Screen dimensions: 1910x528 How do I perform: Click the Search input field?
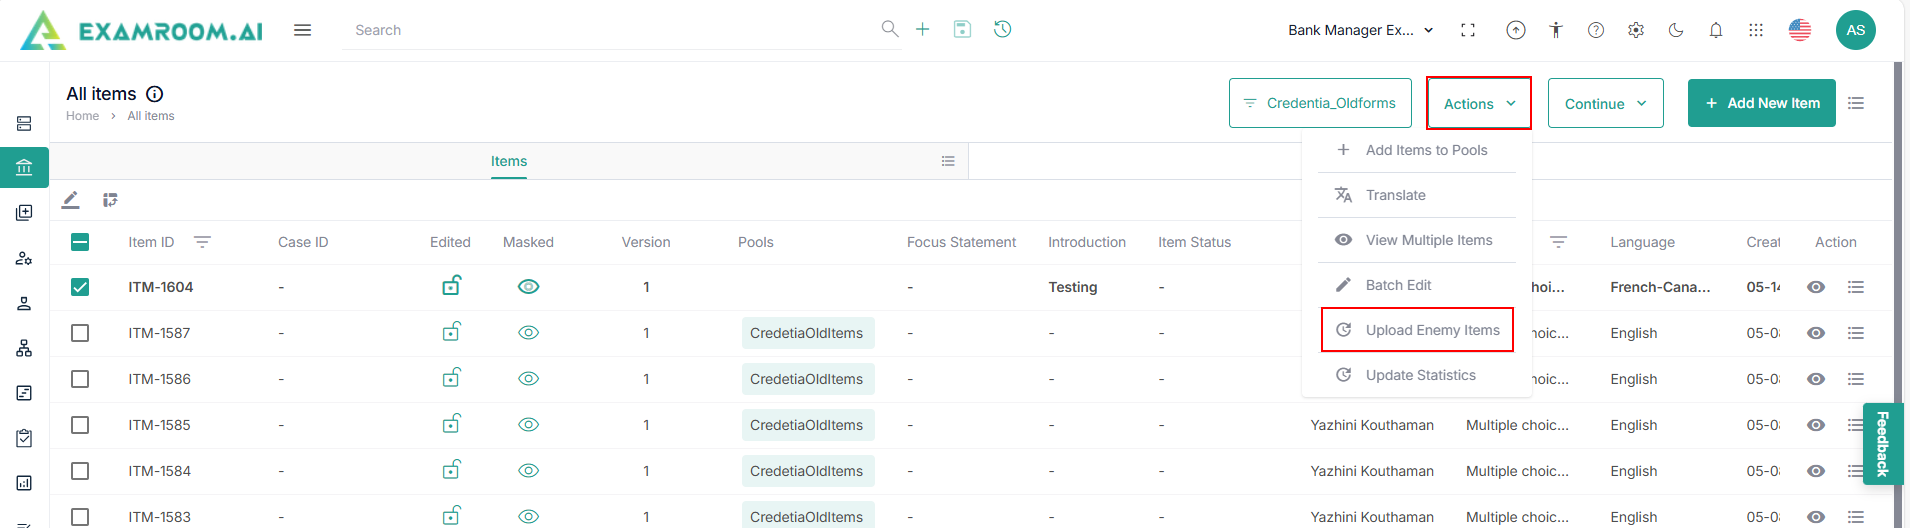pyautogui.click(x=610, y=30)
